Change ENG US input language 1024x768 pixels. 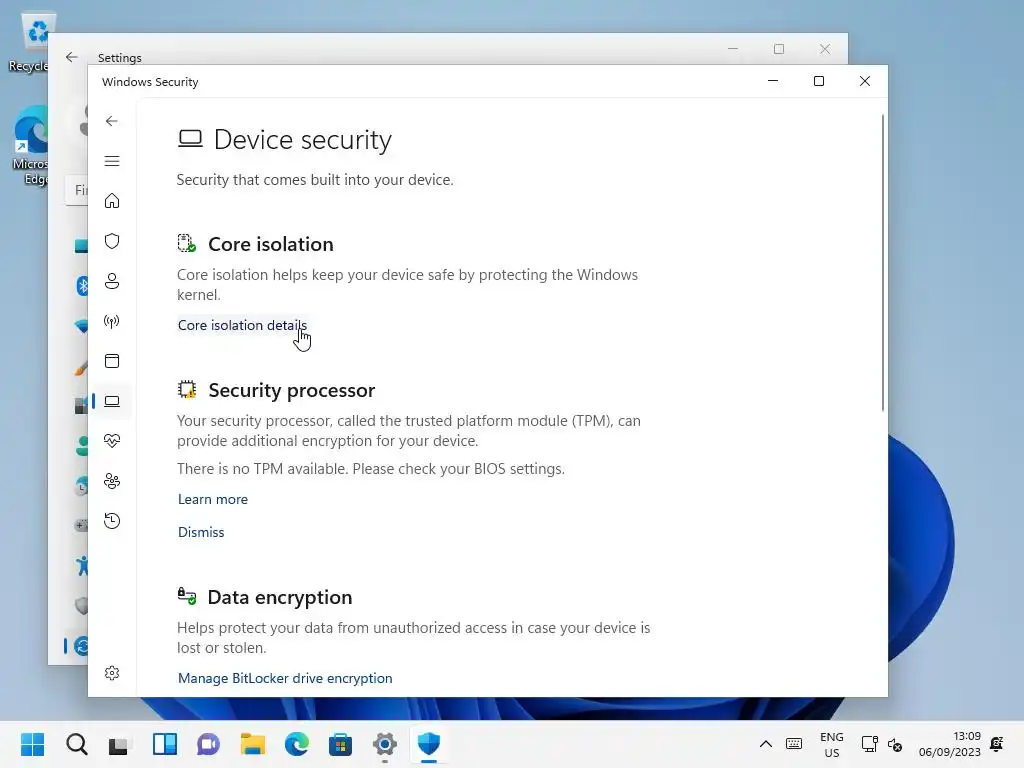coord(831,744)
